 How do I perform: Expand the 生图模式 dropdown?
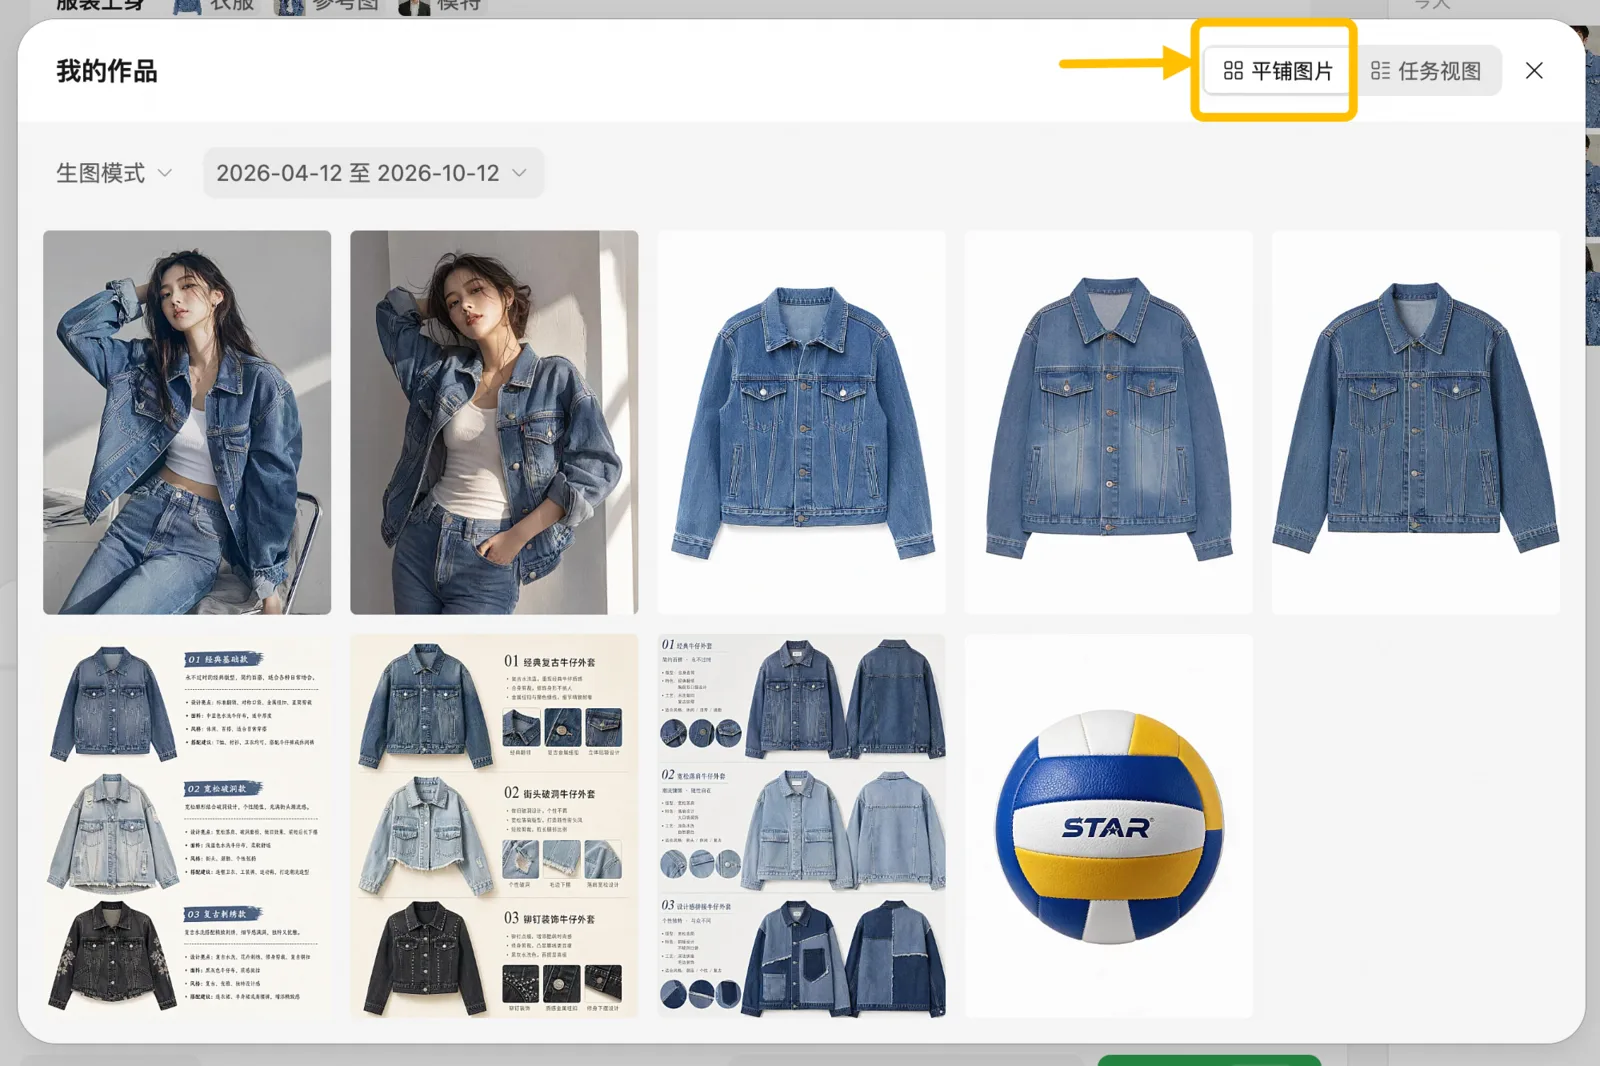click(114, 173)
